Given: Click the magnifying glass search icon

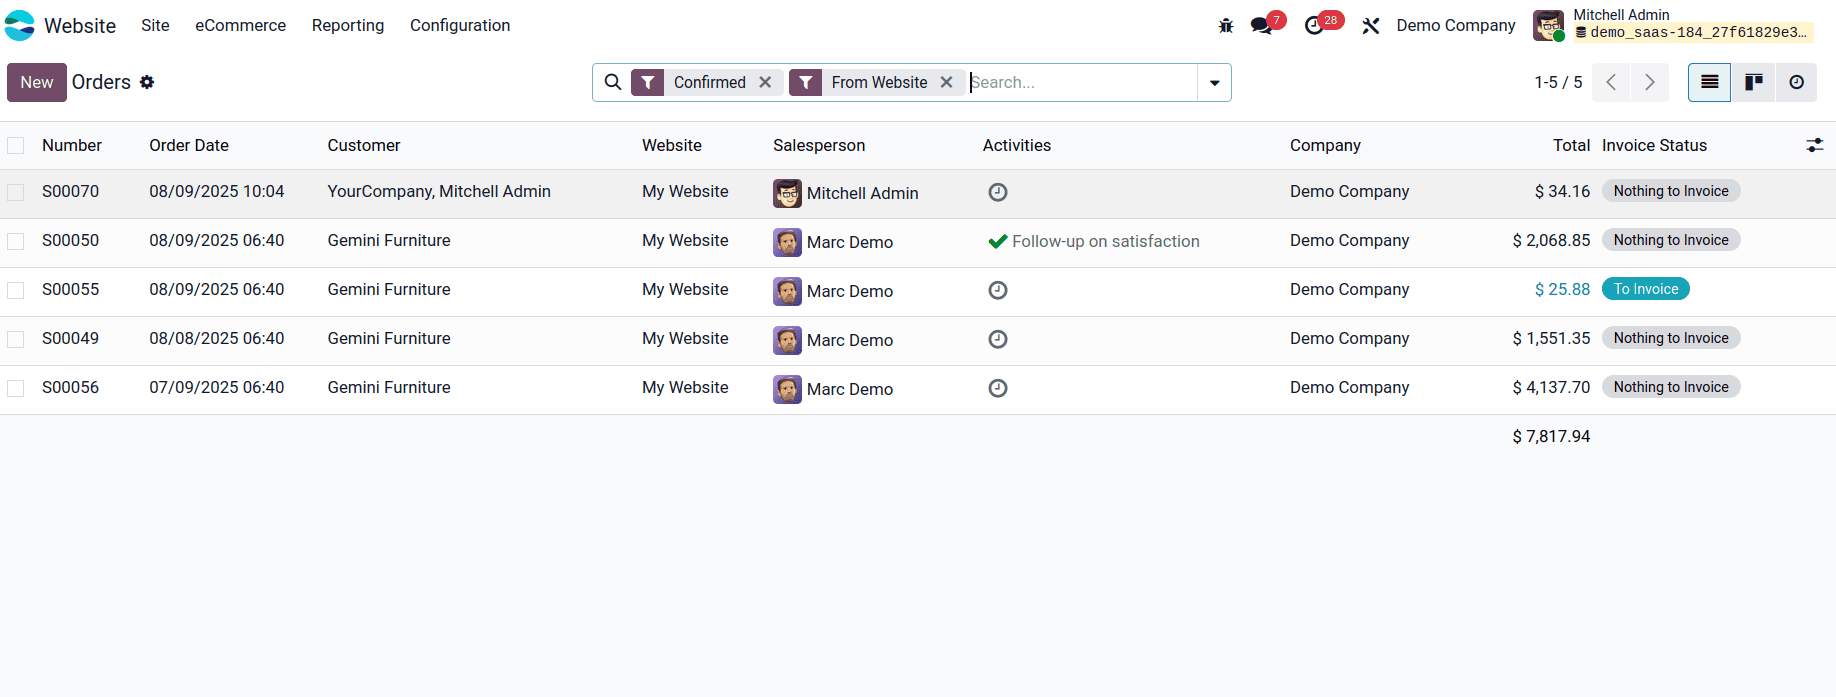Looking at the screenshot, I should point(613,82).
